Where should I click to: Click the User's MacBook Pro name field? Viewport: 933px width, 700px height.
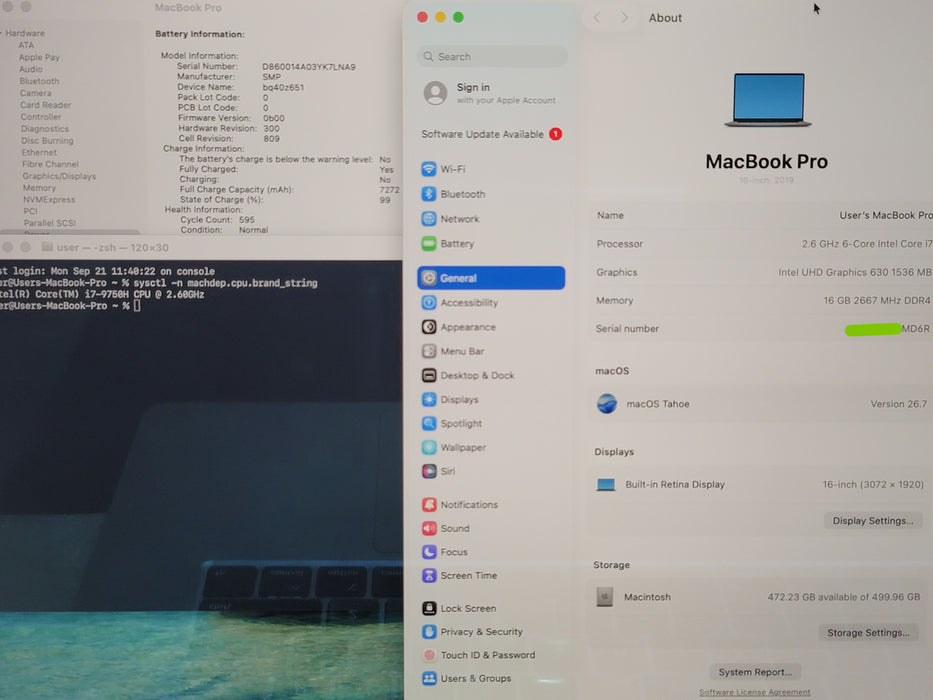pos(886,215)
